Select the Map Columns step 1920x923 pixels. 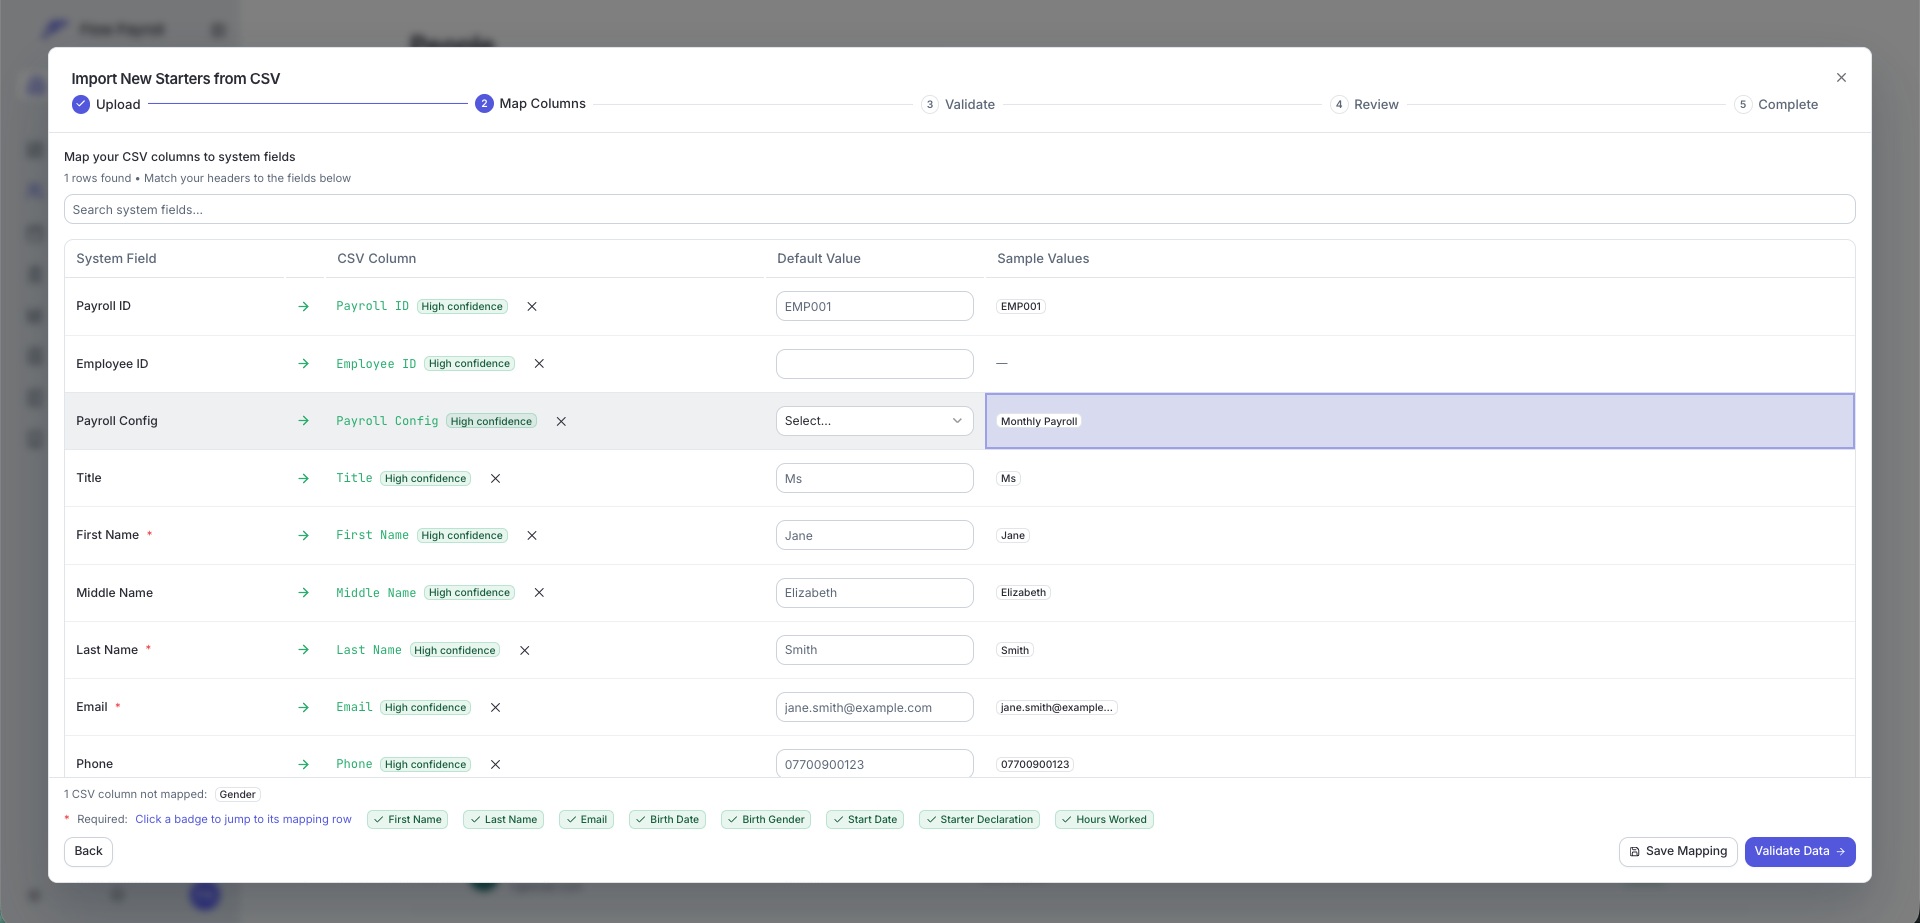pos(531,104)
